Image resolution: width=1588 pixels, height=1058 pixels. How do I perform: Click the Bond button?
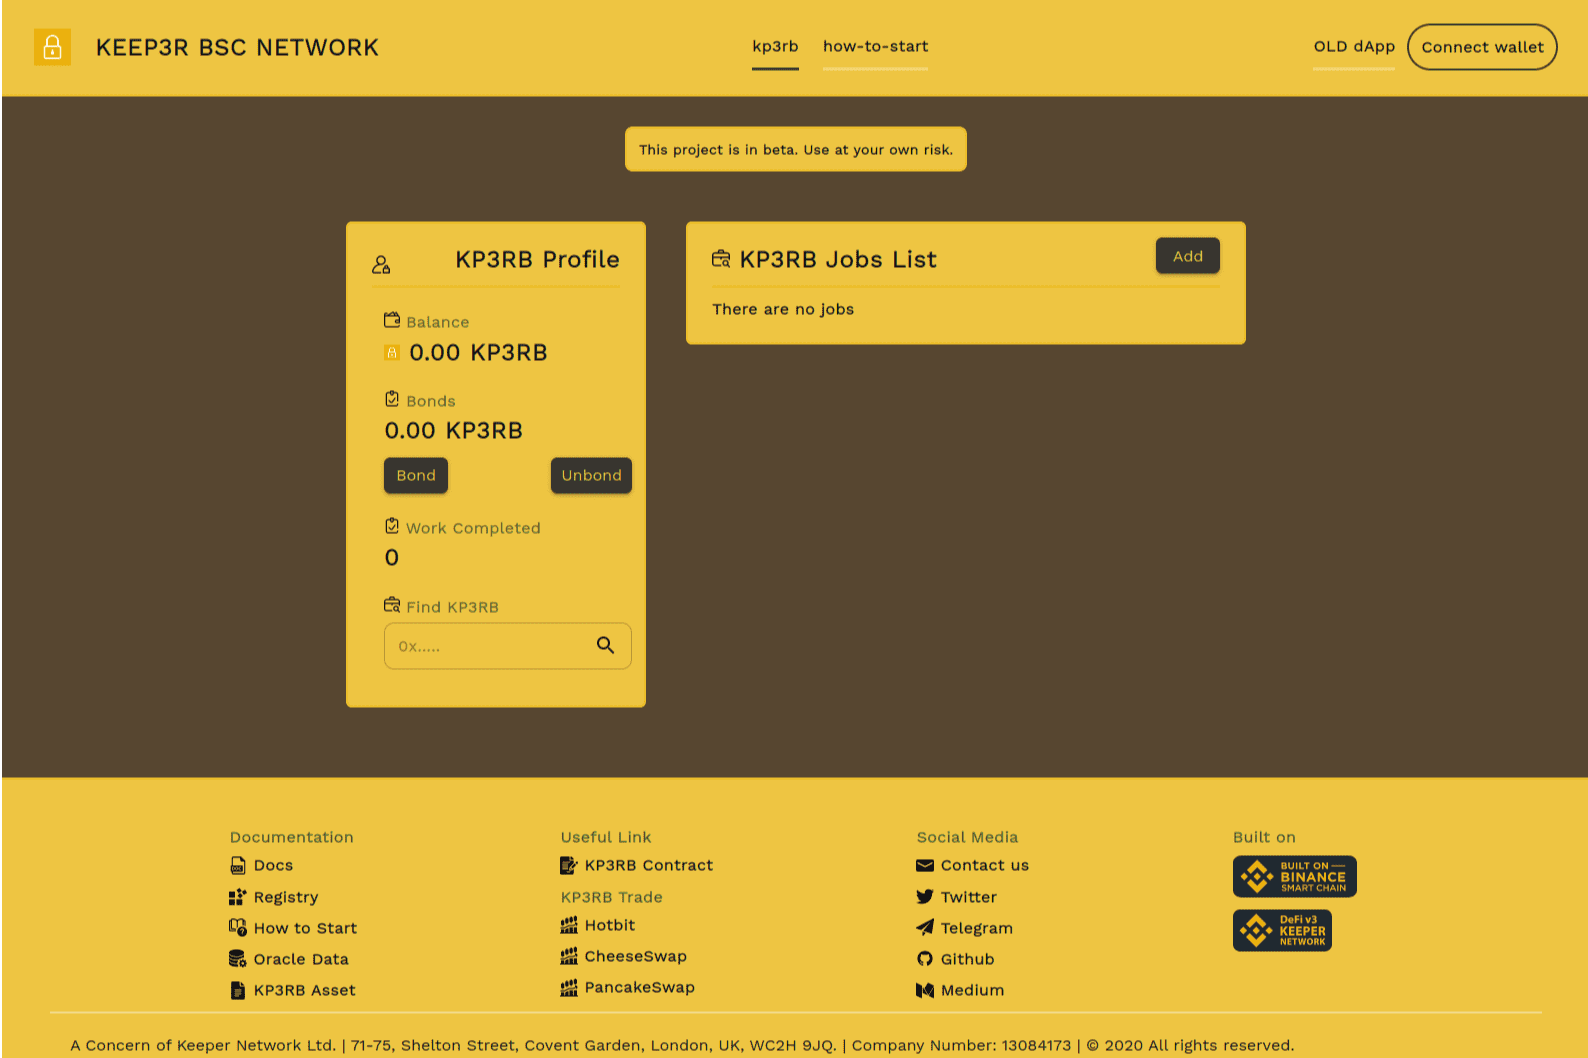pos(416,475)
